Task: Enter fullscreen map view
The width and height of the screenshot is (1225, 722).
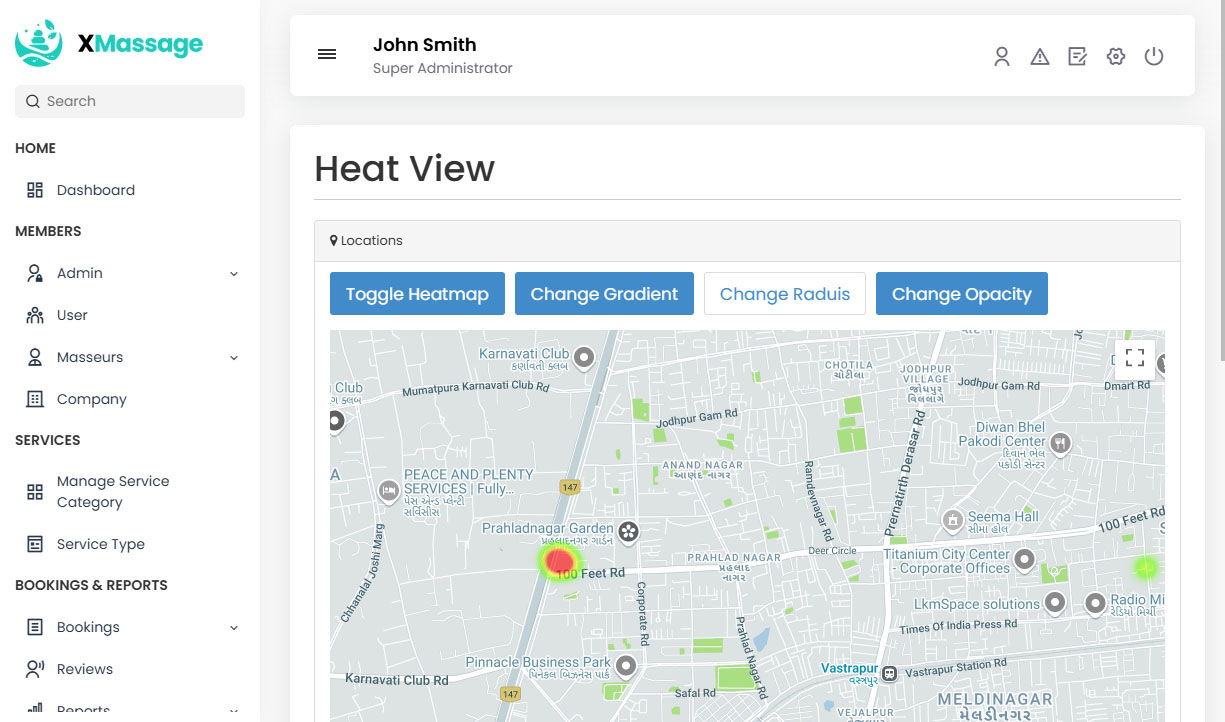Action: click(x=1134, y=358)
